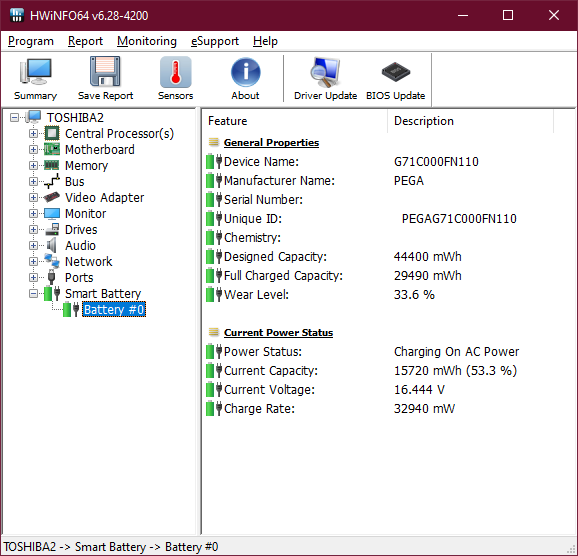Image resolution: width=578 pixels, height=556 pixels.
Task: Select Battery #0 in the tree
Action: (x=114, y=309)
